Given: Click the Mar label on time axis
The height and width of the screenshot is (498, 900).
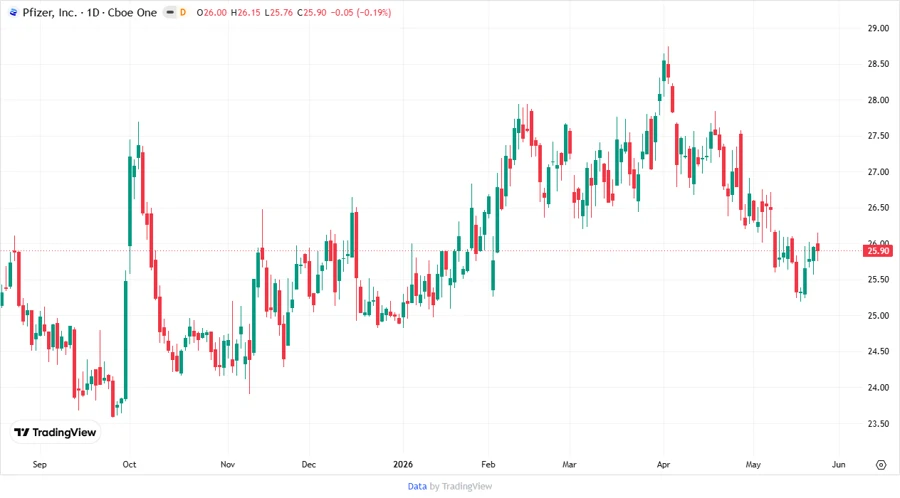Looking at the screenshot, I should (569, 464).
